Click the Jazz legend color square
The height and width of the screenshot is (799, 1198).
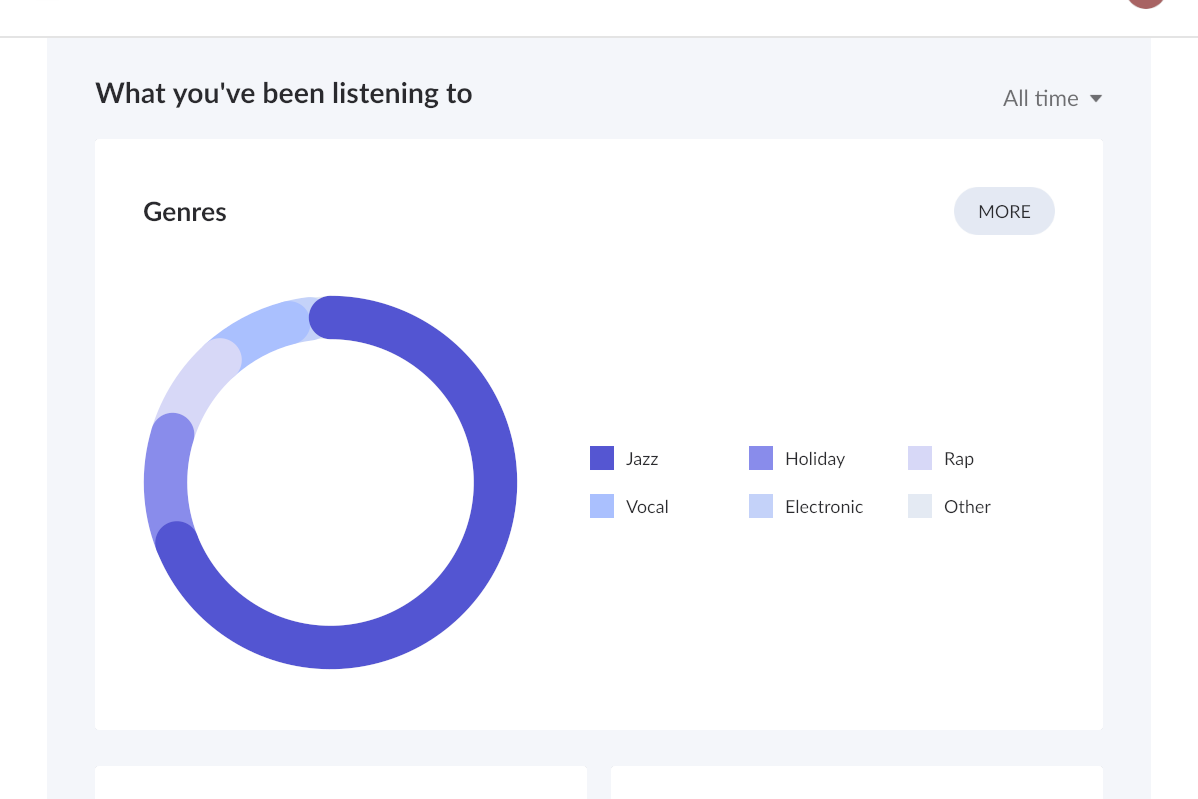pyautogui.click(x=602, y=458)
